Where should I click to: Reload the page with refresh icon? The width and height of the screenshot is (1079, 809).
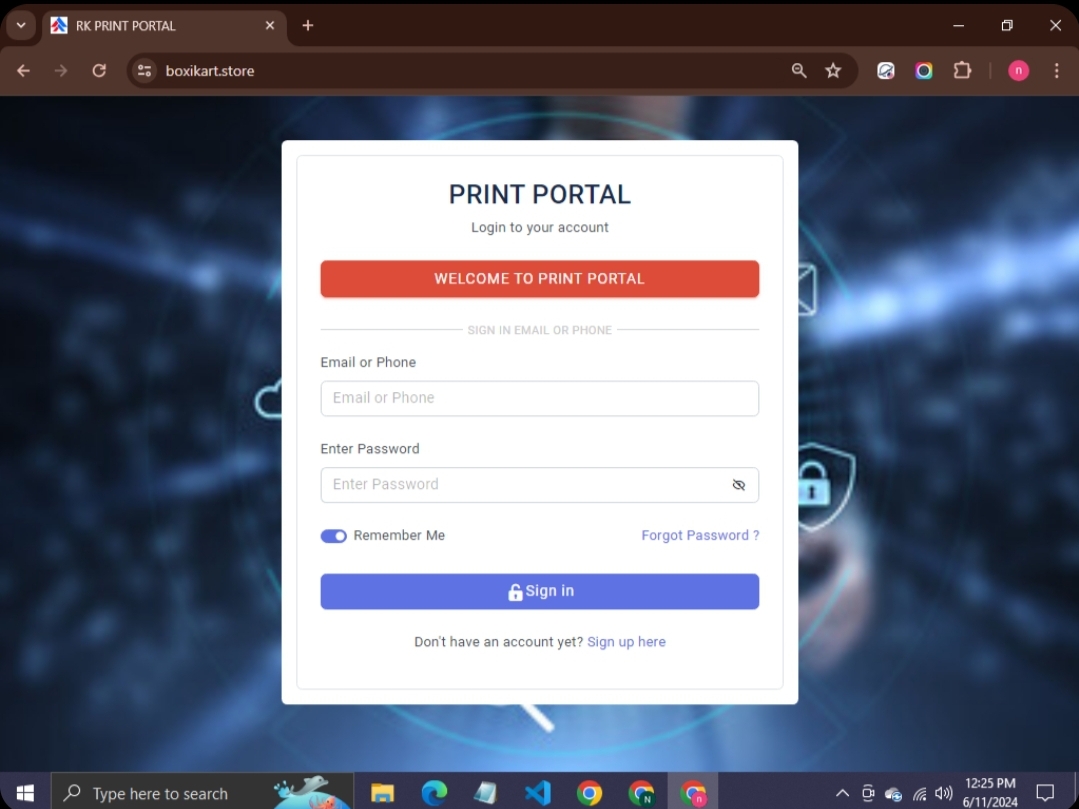pos(99,70)
